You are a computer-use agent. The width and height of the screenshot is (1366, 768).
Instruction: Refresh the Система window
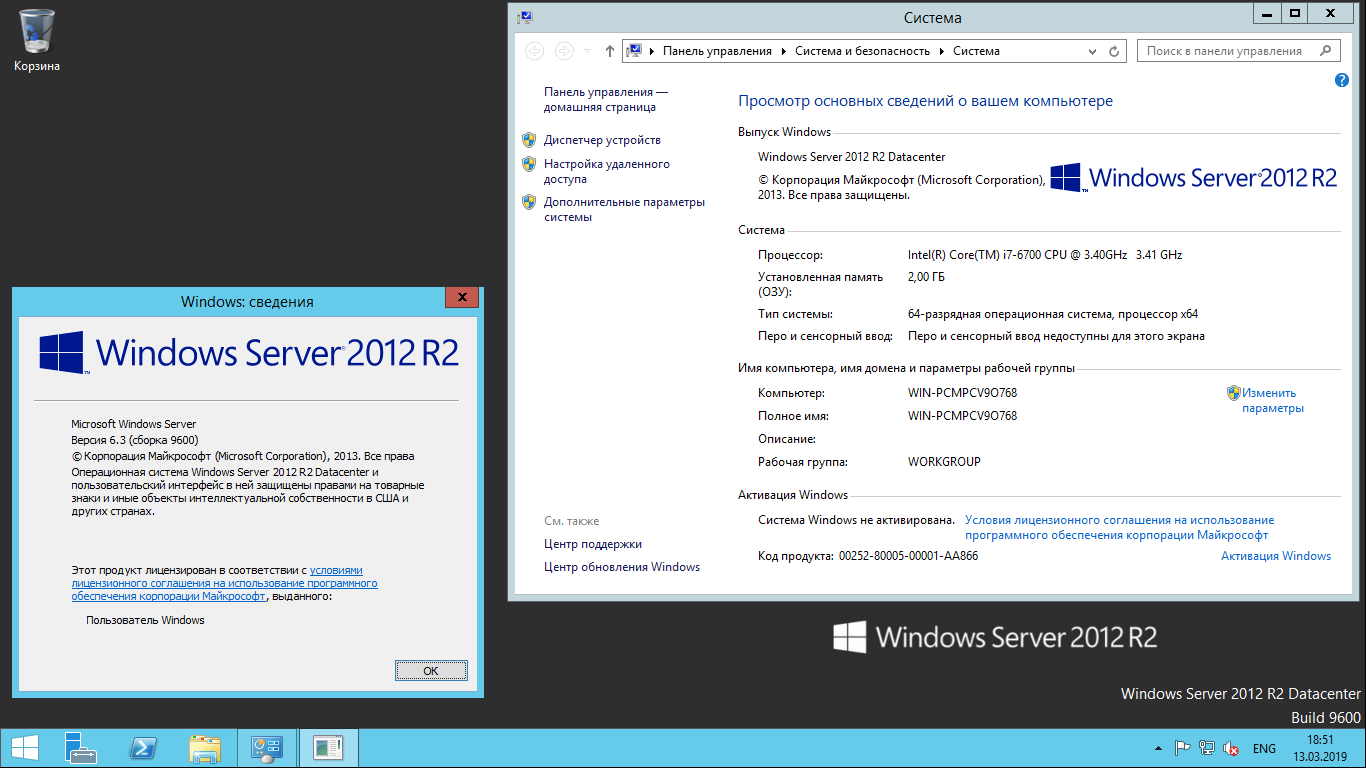click(1116, 51)
